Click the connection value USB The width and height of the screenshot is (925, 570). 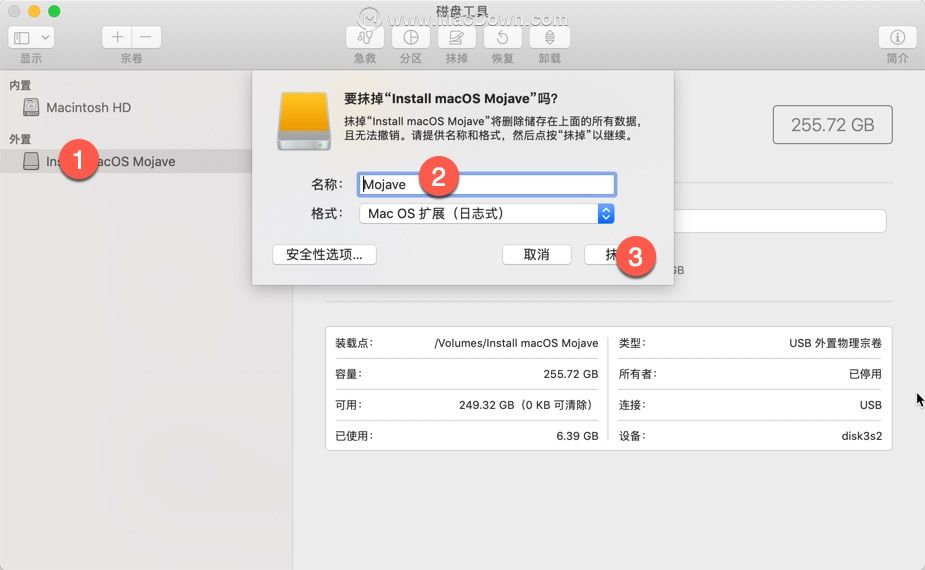(x=871, y=405)
